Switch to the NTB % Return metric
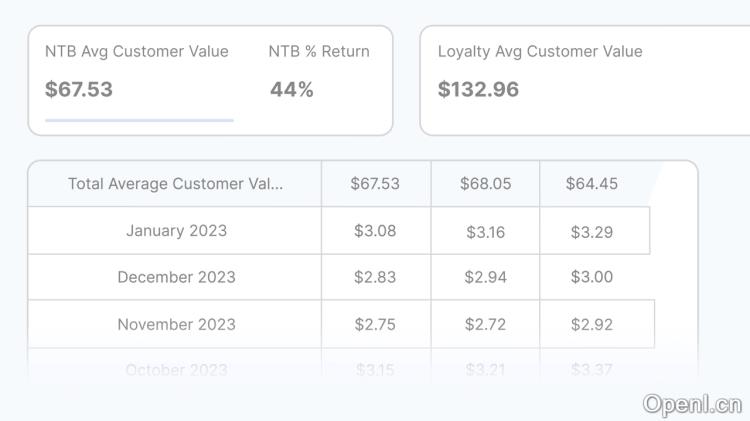Screen dimensions: 750x421 (319, 52)
